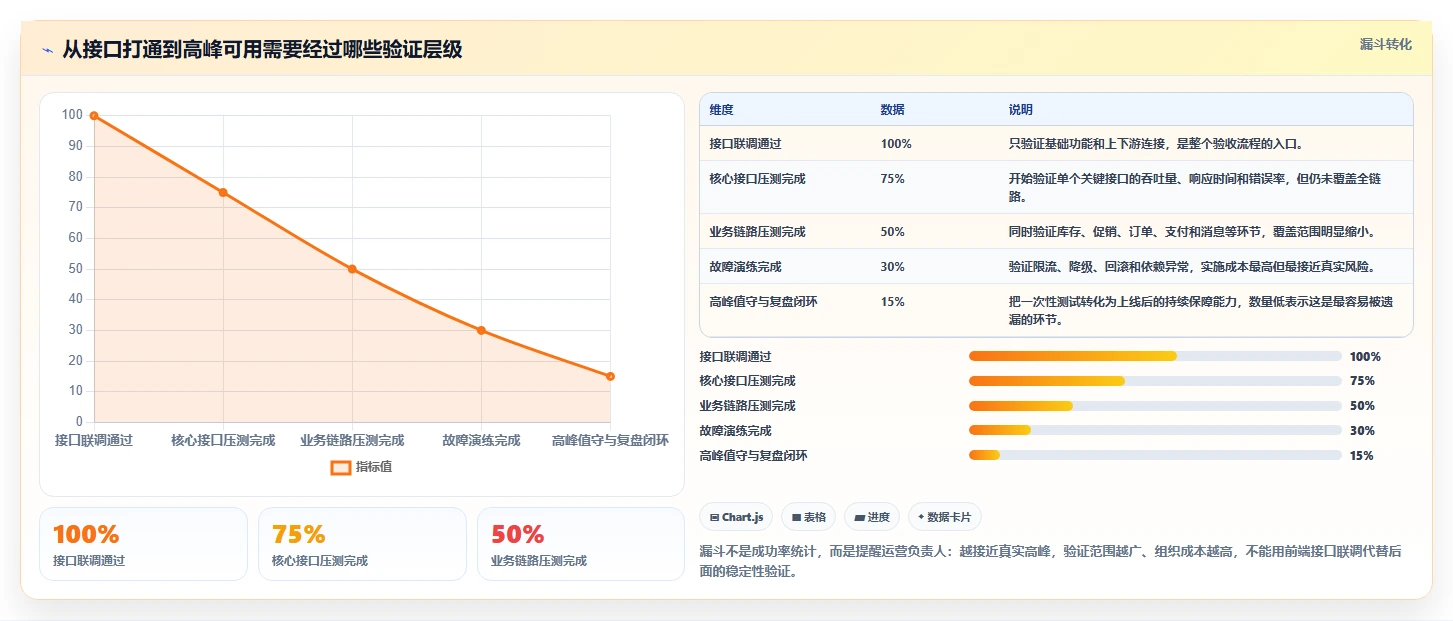The height and width of the screenshot is (621, 1453).
Task: Click the 高峰值守与复盘闭环 x-axis label
Action: tap(610, 440)
